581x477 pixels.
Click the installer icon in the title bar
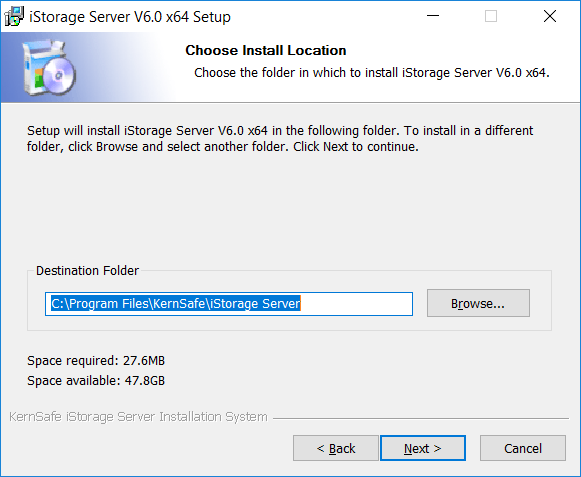coord(14,17)
